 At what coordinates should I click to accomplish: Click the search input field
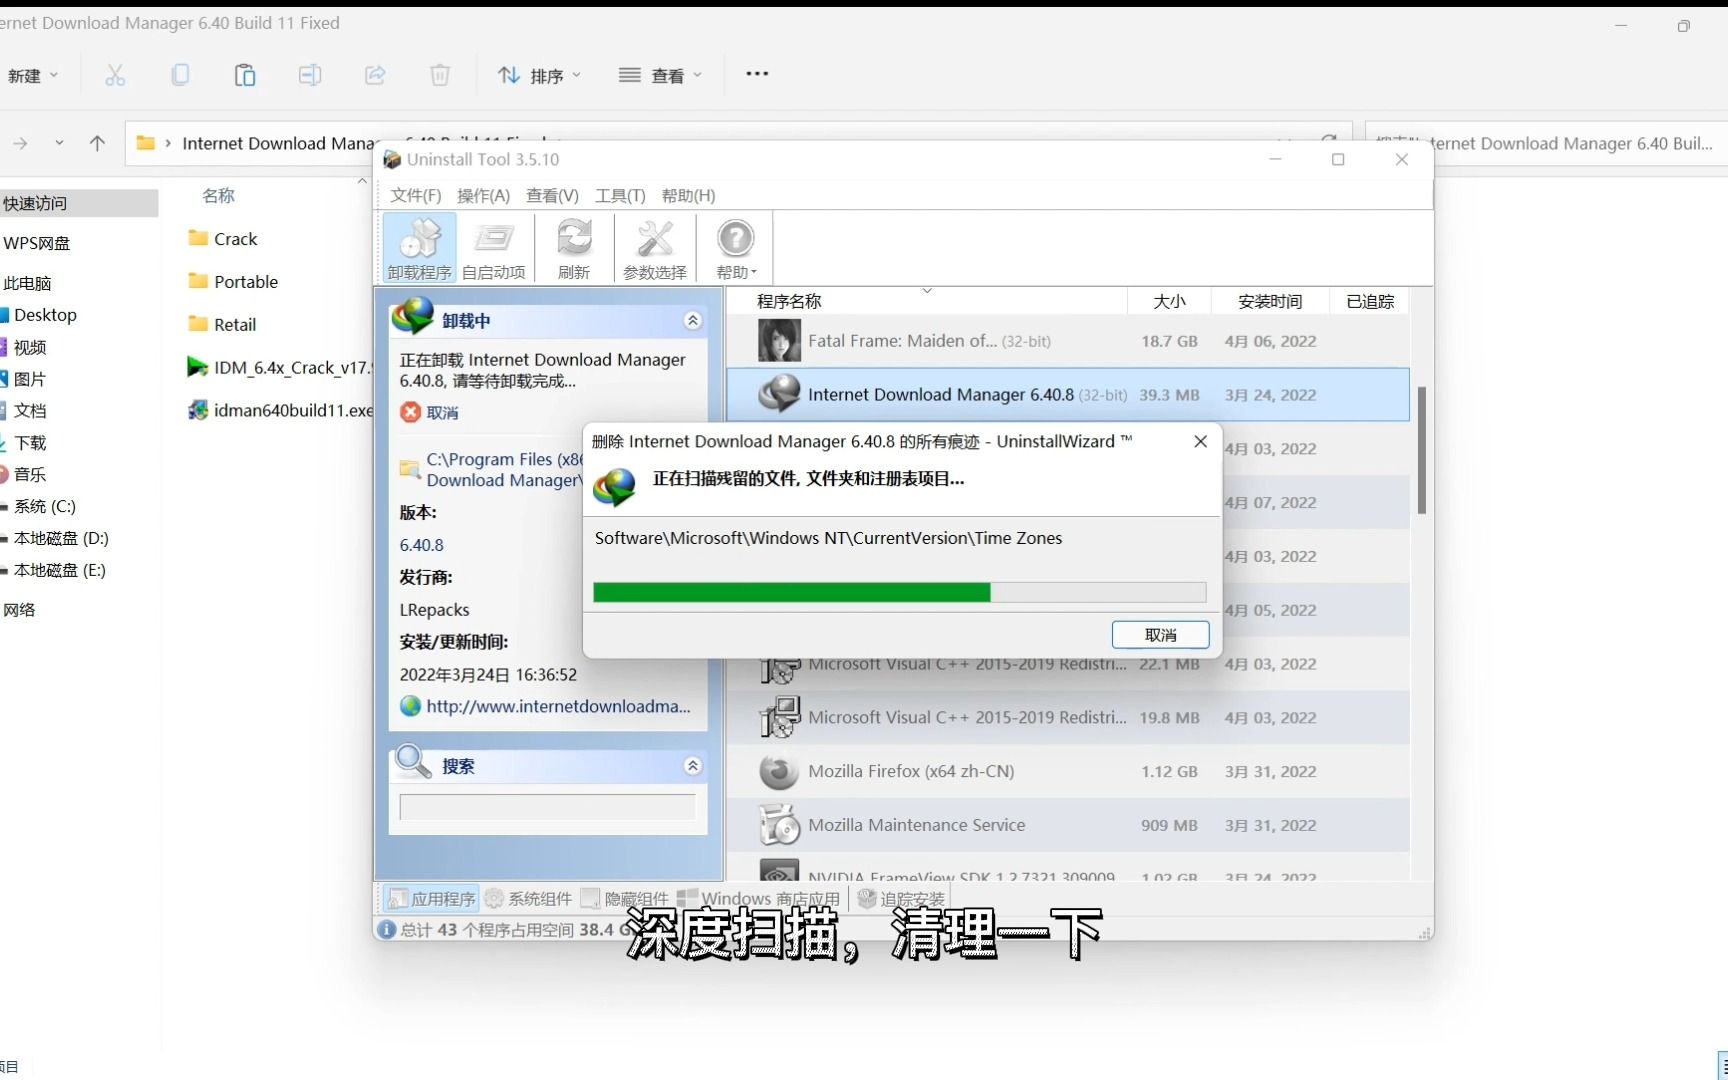click(547, 806)
